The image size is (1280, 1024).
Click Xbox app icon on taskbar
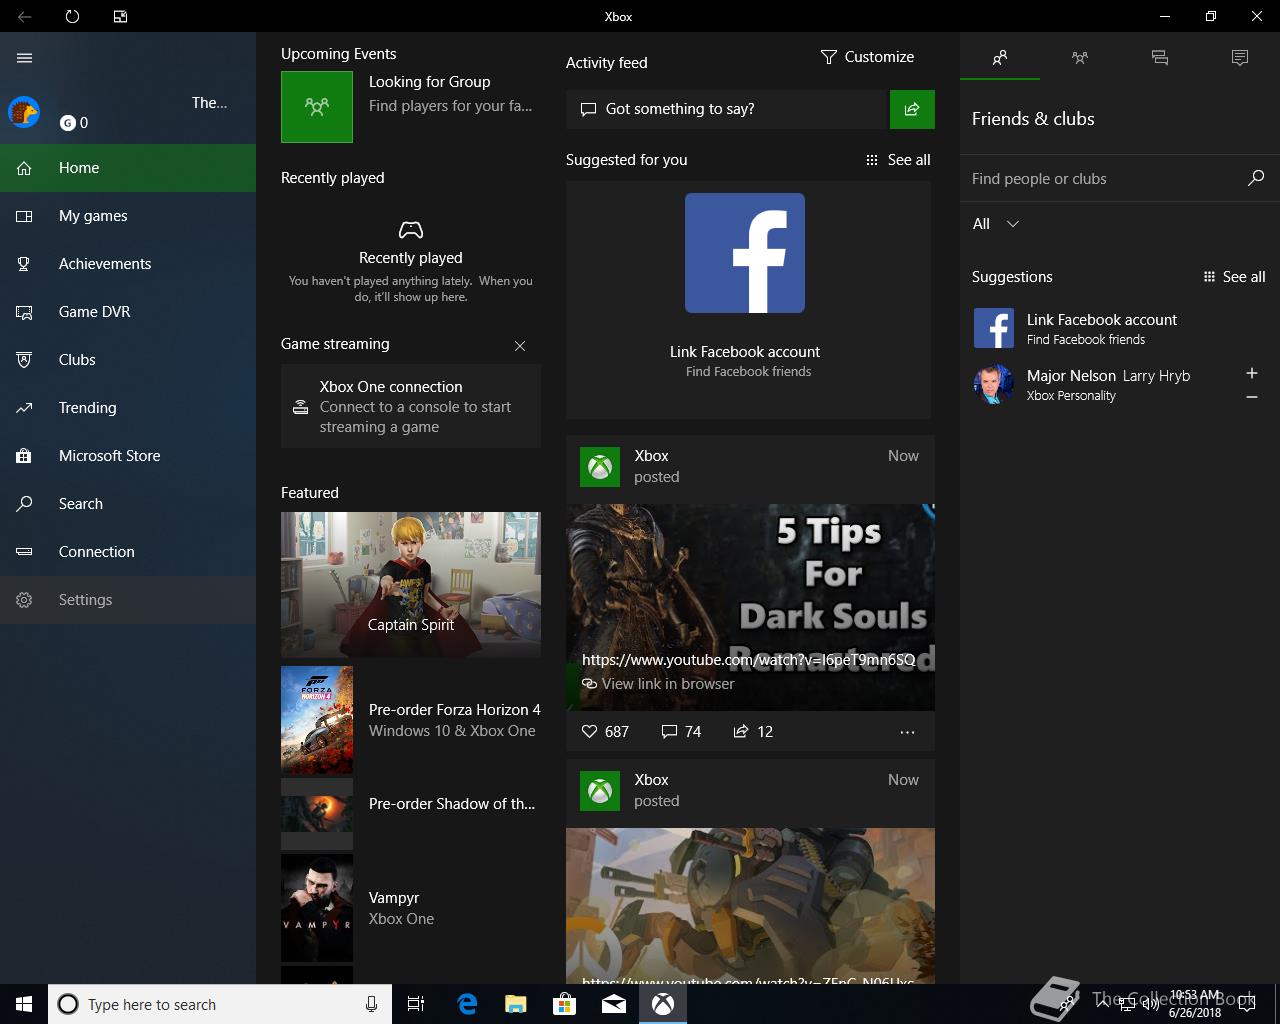[663, 1004]
